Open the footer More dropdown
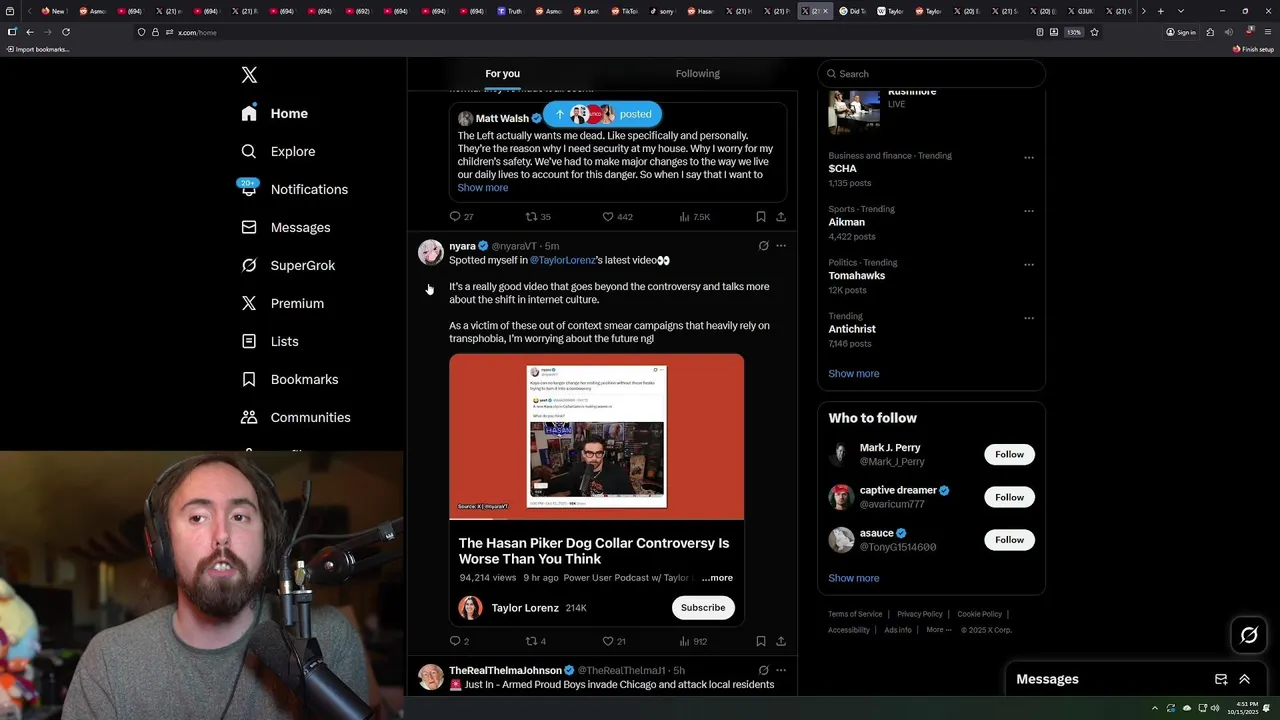1280x720 pixels. (x=939, y=629)
